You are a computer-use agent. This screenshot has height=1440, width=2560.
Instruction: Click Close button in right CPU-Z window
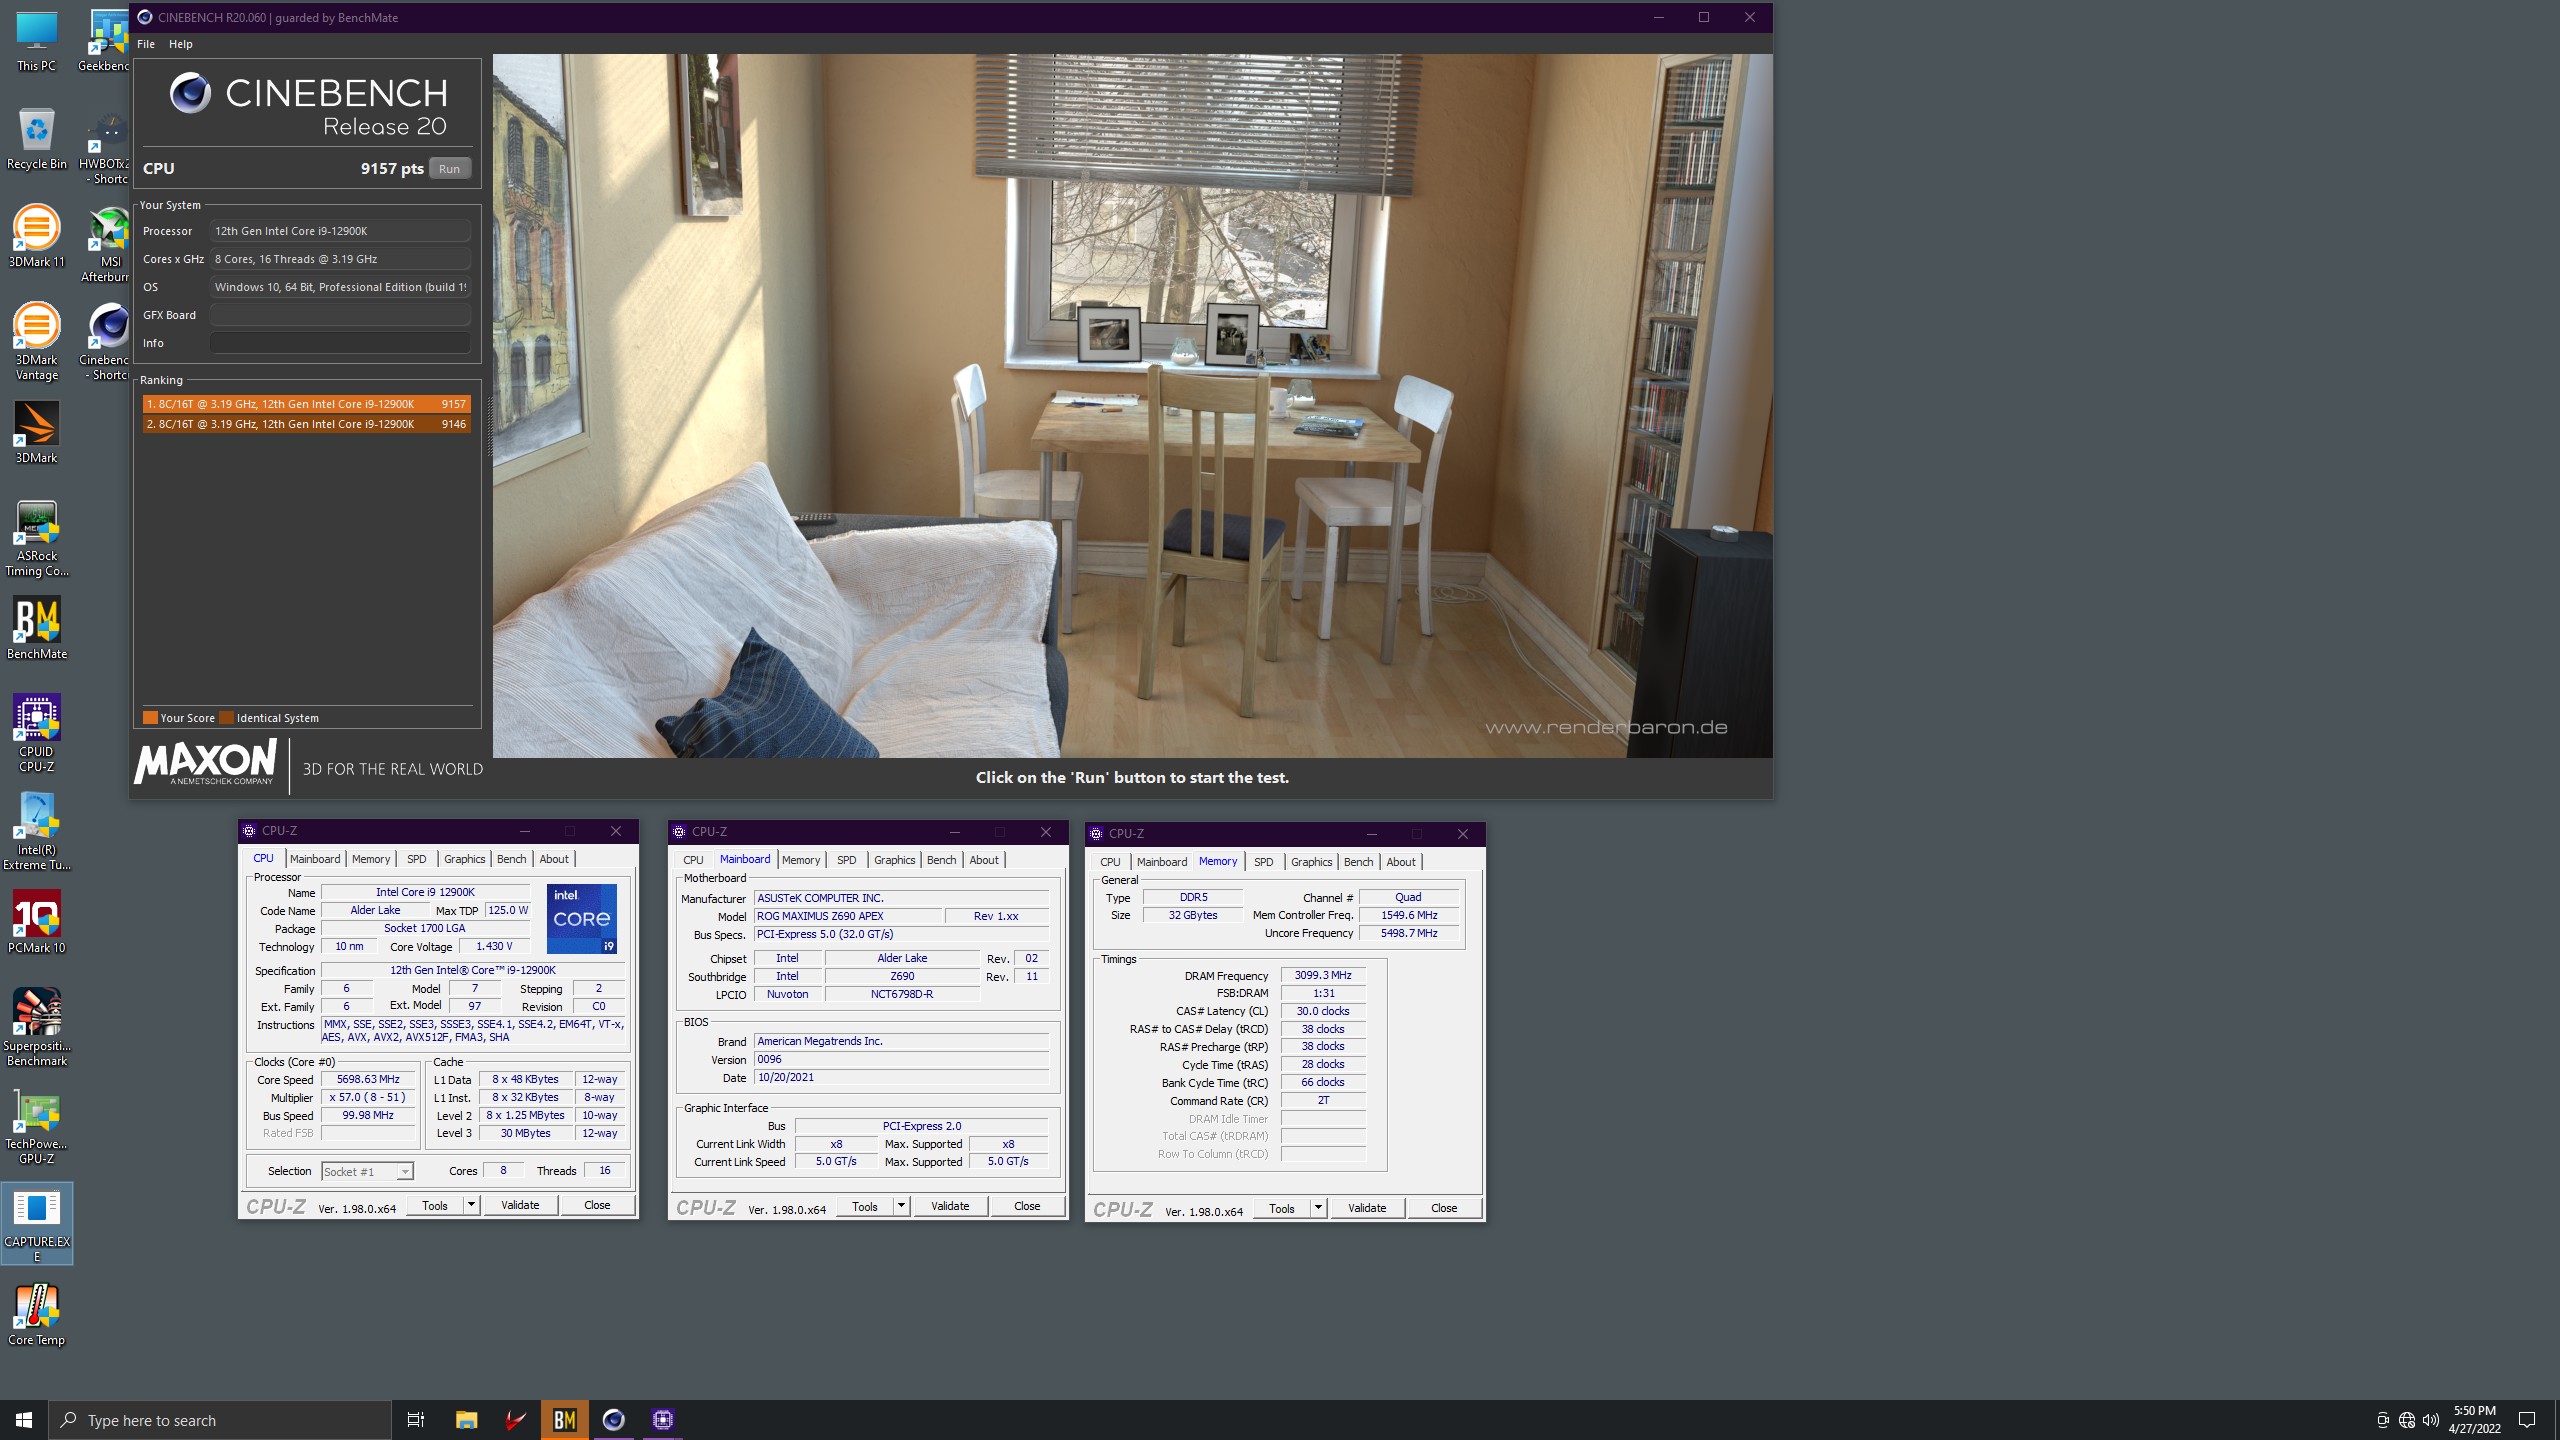tap(1444, 1209)
